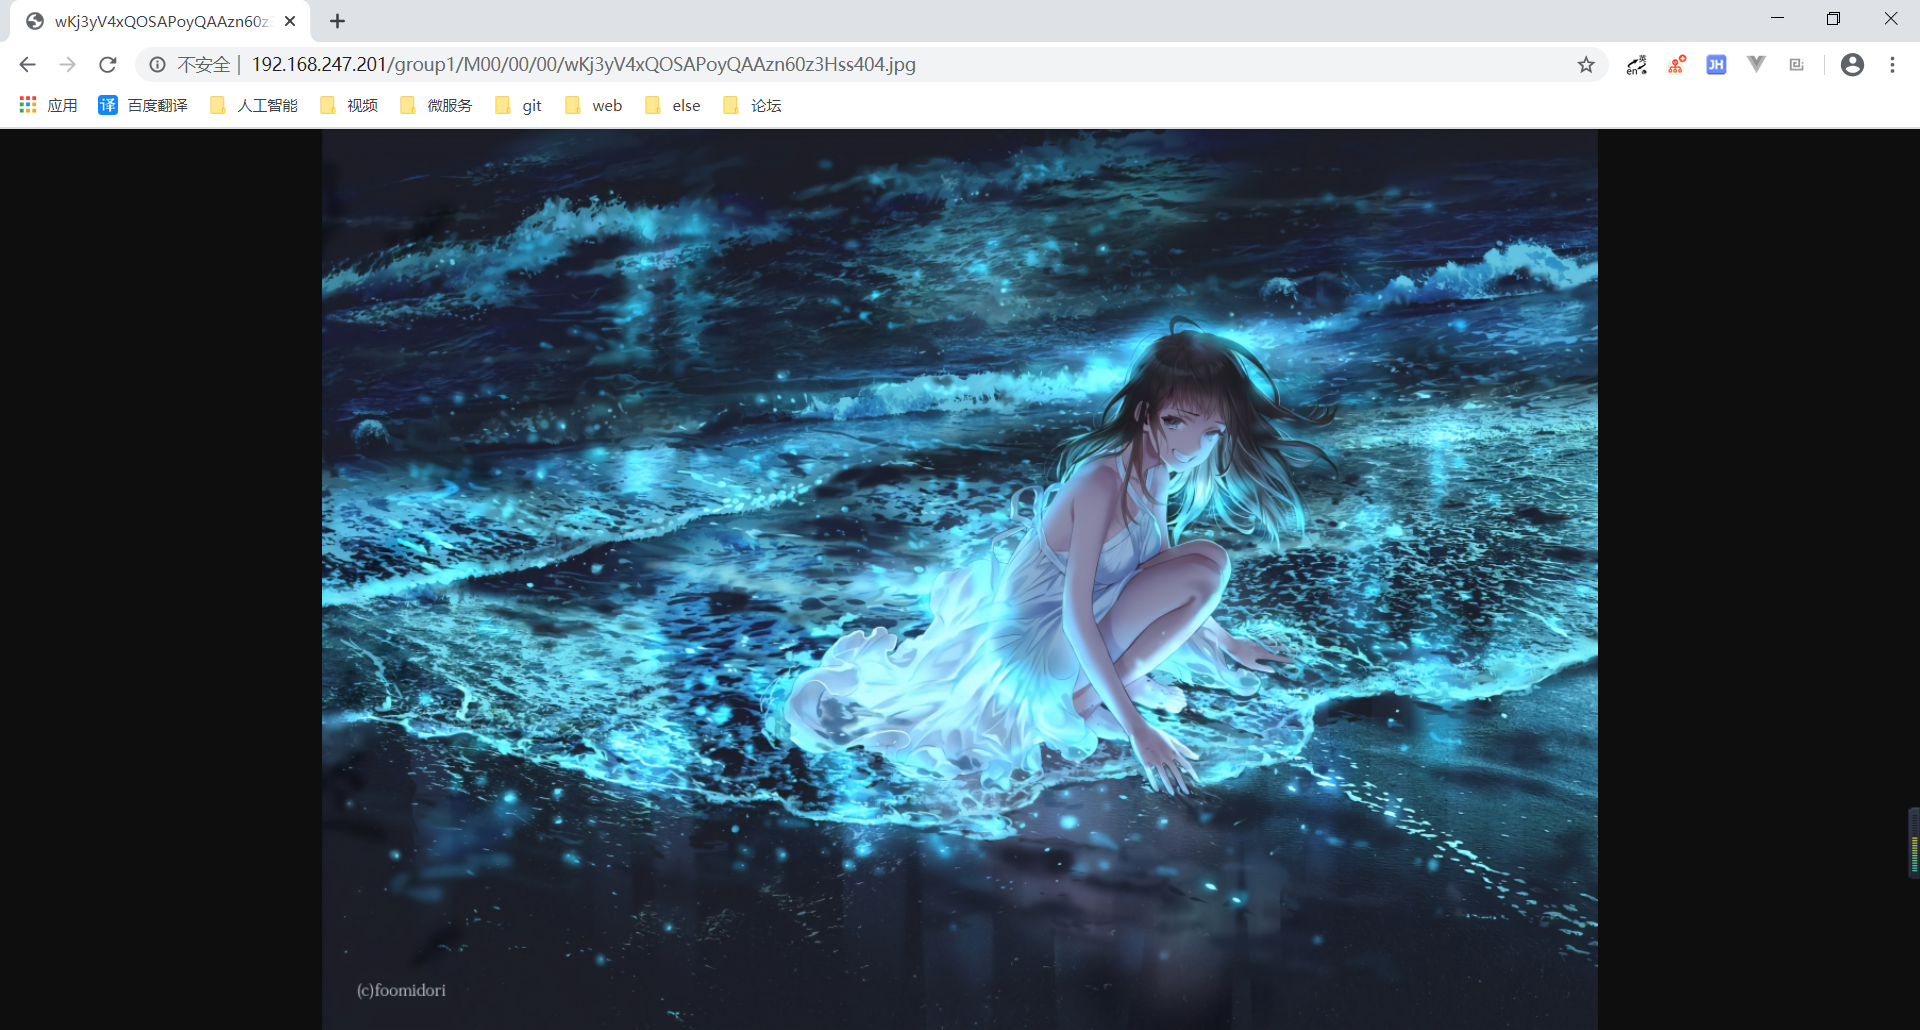This screenshot has height=1030, width=1920.
Task: Open the user profile avatar
Action: 1852,65
